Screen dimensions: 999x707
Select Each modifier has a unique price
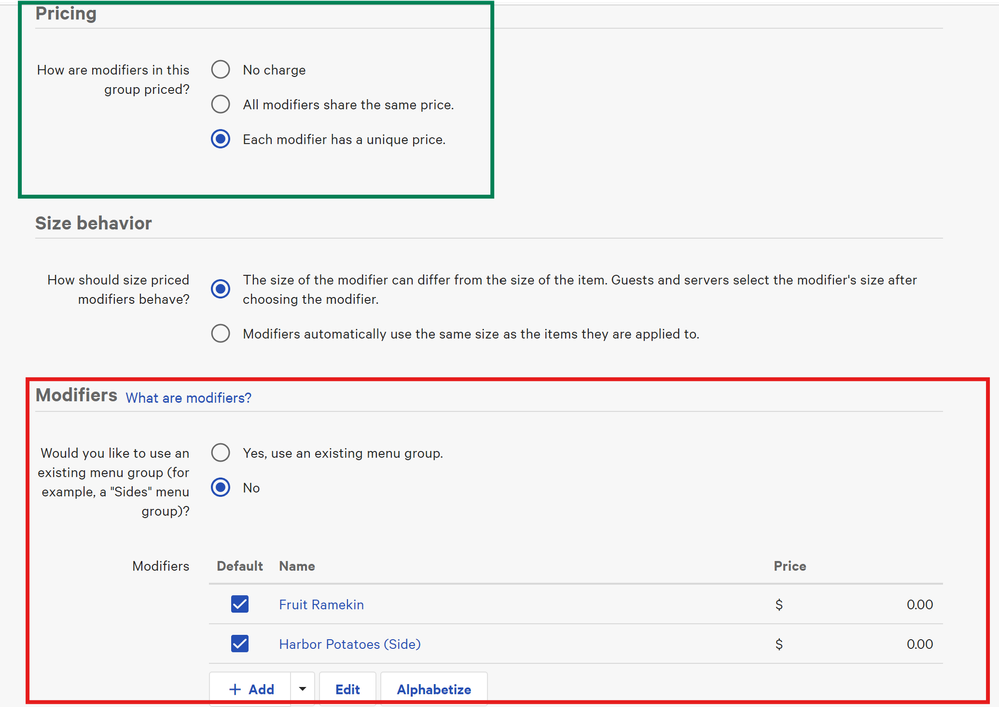(221, 140)
